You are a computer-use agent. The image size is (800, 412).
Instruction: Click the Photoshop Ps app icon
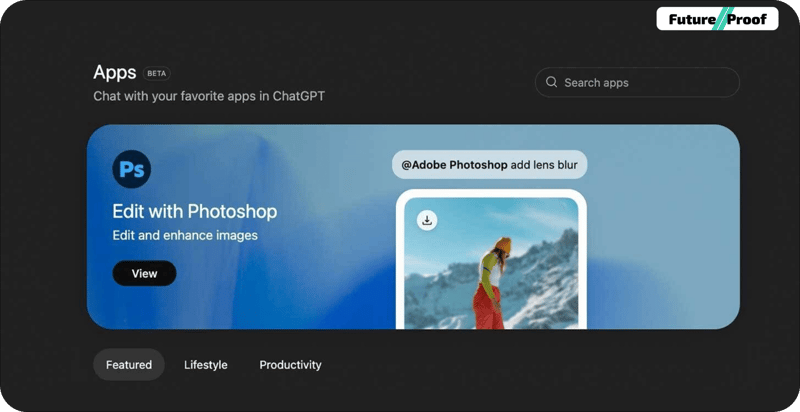132,169
